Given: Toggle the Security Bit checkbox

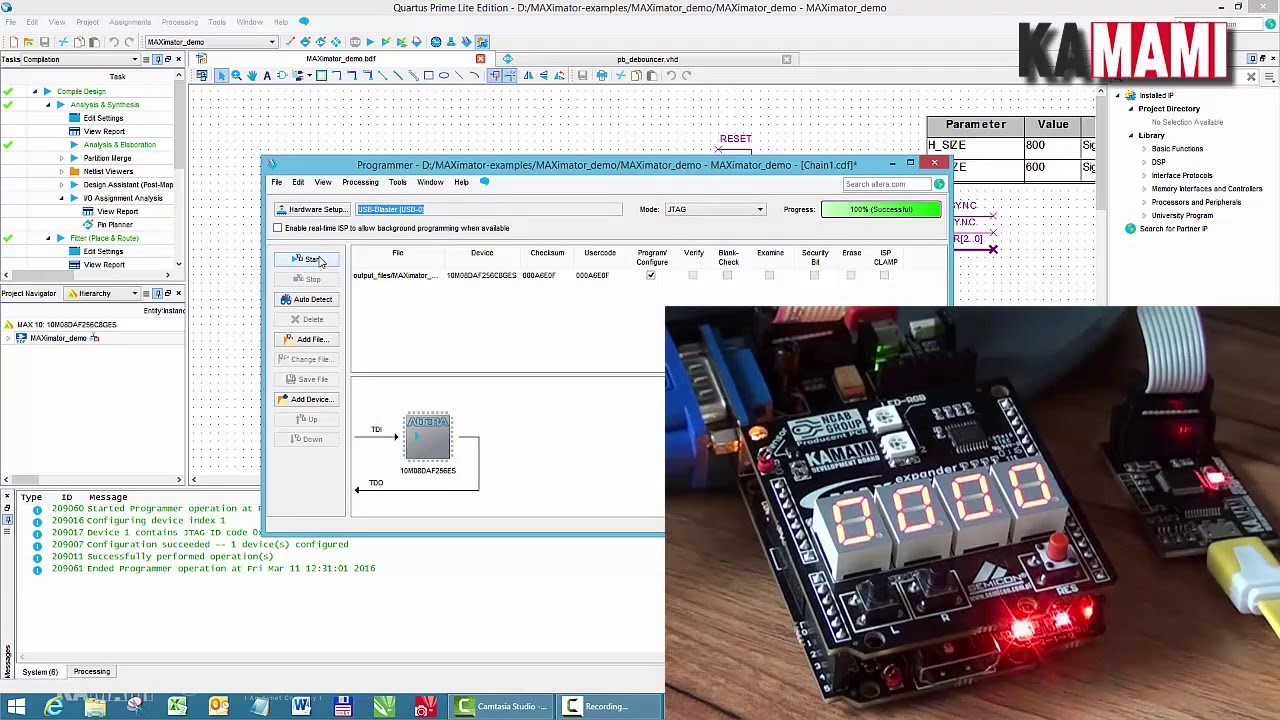Looking at the screenshot, I should (814, 275).
